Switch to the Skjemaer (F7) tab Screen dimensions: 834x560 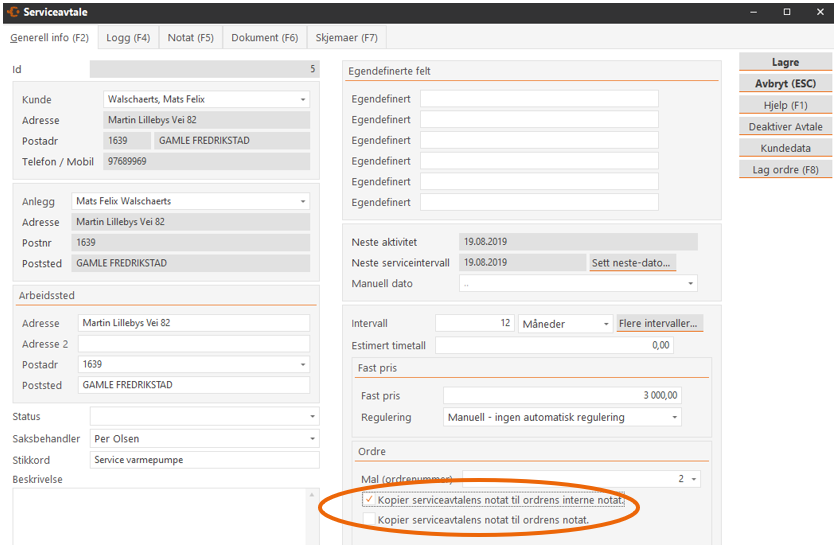point(346,38)
